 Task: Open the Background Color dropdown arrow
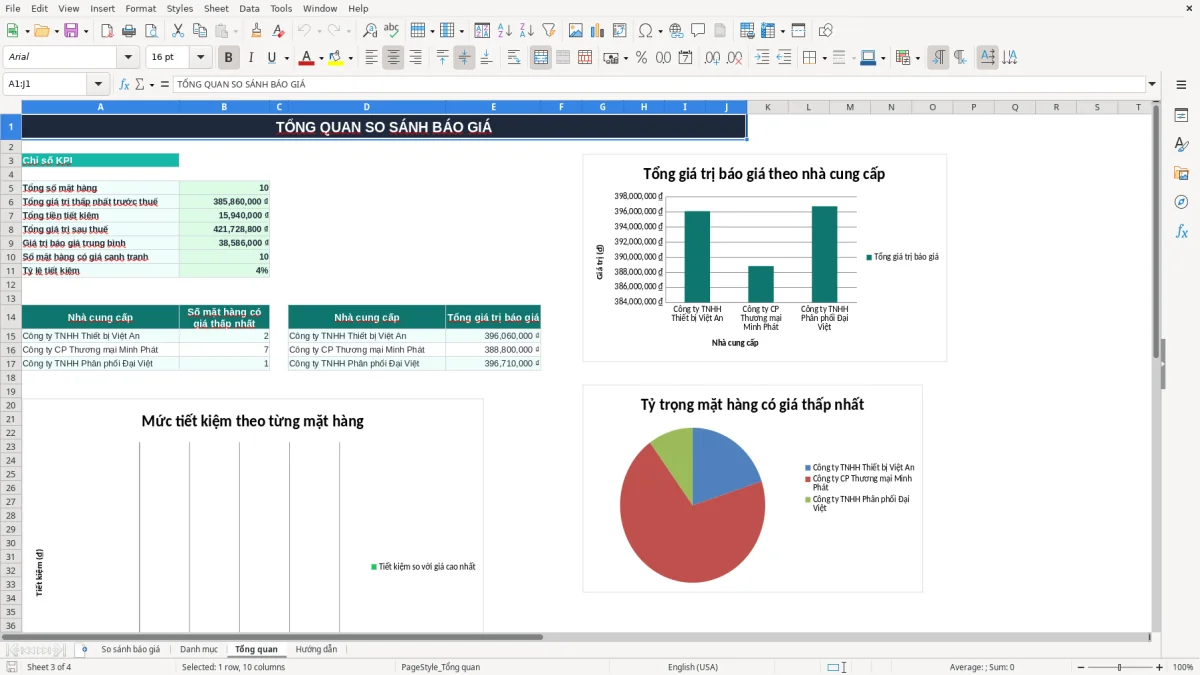350,58
